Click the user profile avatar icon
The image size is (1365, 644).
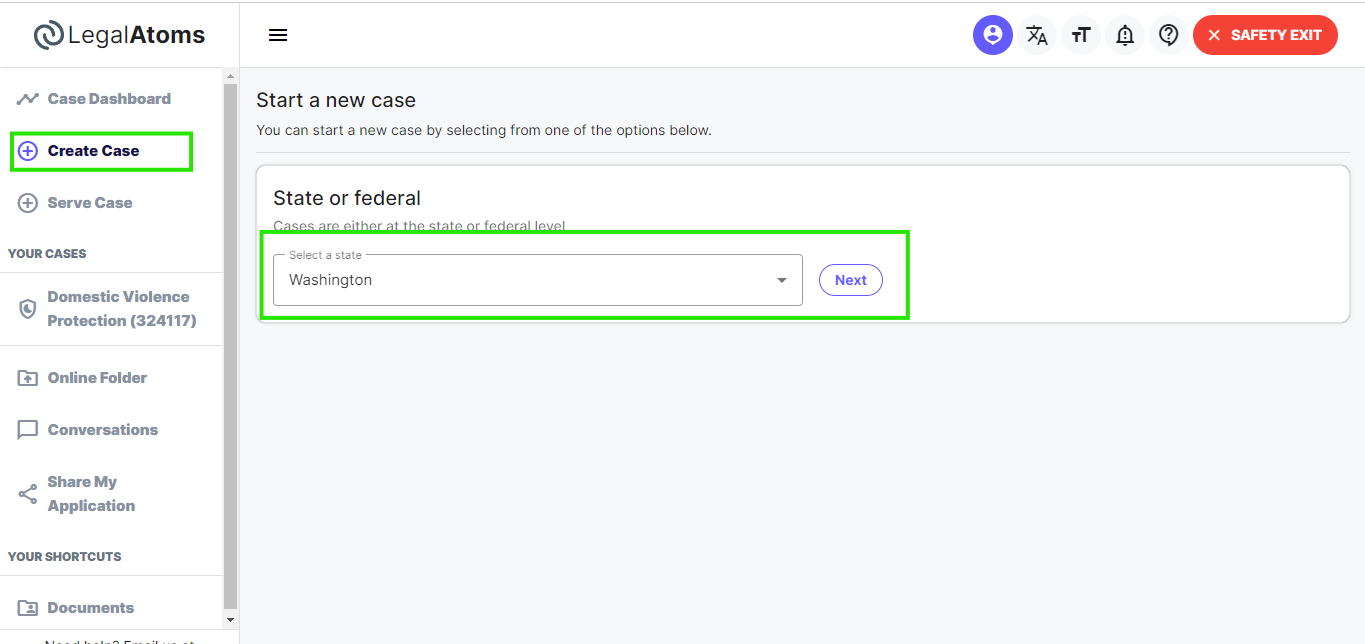point(993,35)
